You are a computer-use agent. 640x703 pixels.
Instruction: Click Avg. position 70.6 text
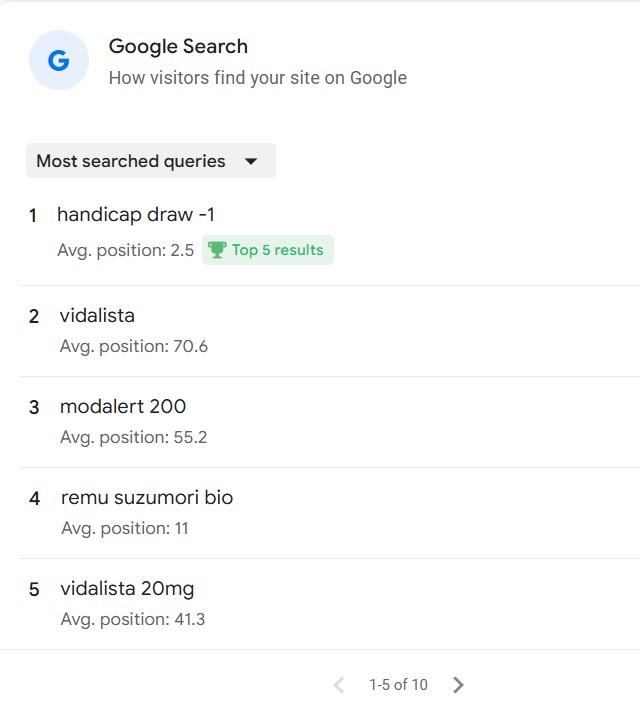click(x=134, y=347)
